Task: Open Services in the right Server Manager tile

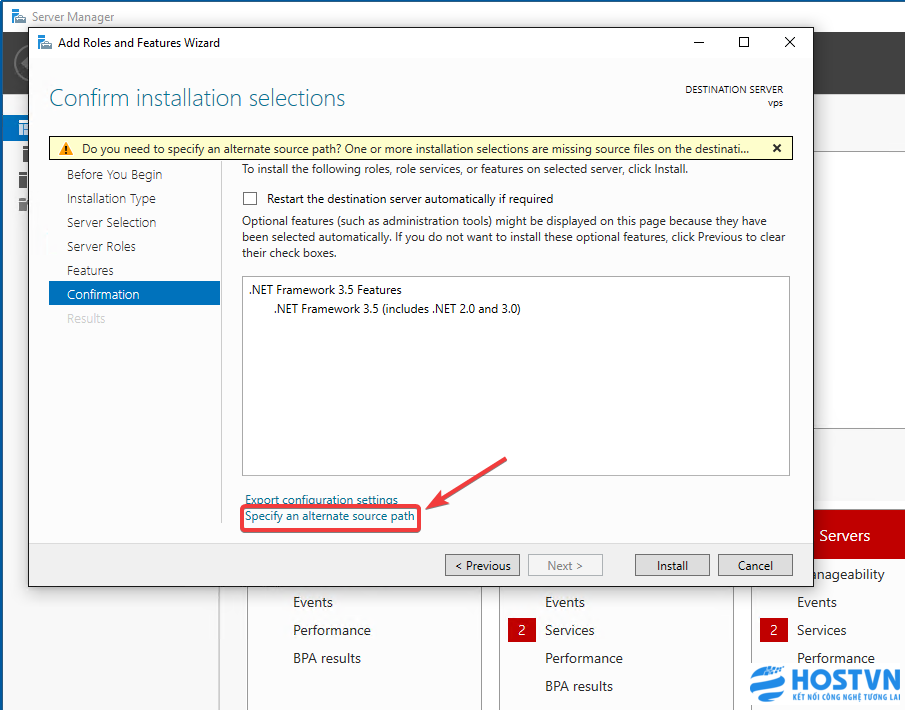Action: pos(821,630)
